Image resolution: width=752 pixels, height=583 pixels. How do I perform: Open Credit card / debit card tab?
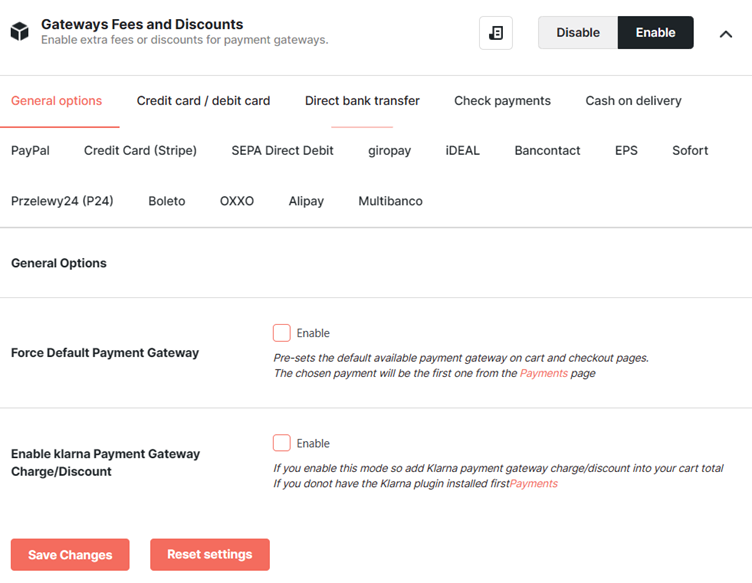click(203, 101)
